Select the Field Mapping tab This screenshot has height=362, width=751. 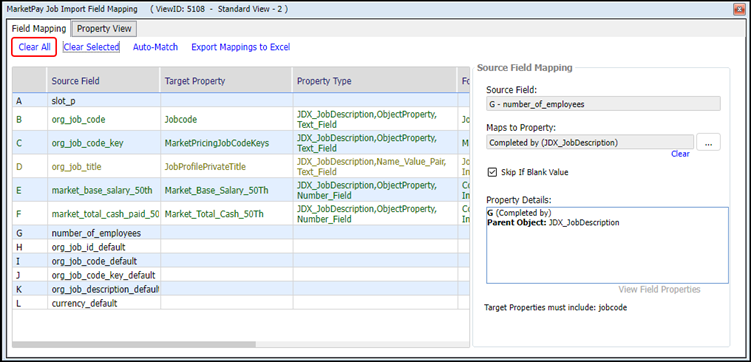point(39,28)
